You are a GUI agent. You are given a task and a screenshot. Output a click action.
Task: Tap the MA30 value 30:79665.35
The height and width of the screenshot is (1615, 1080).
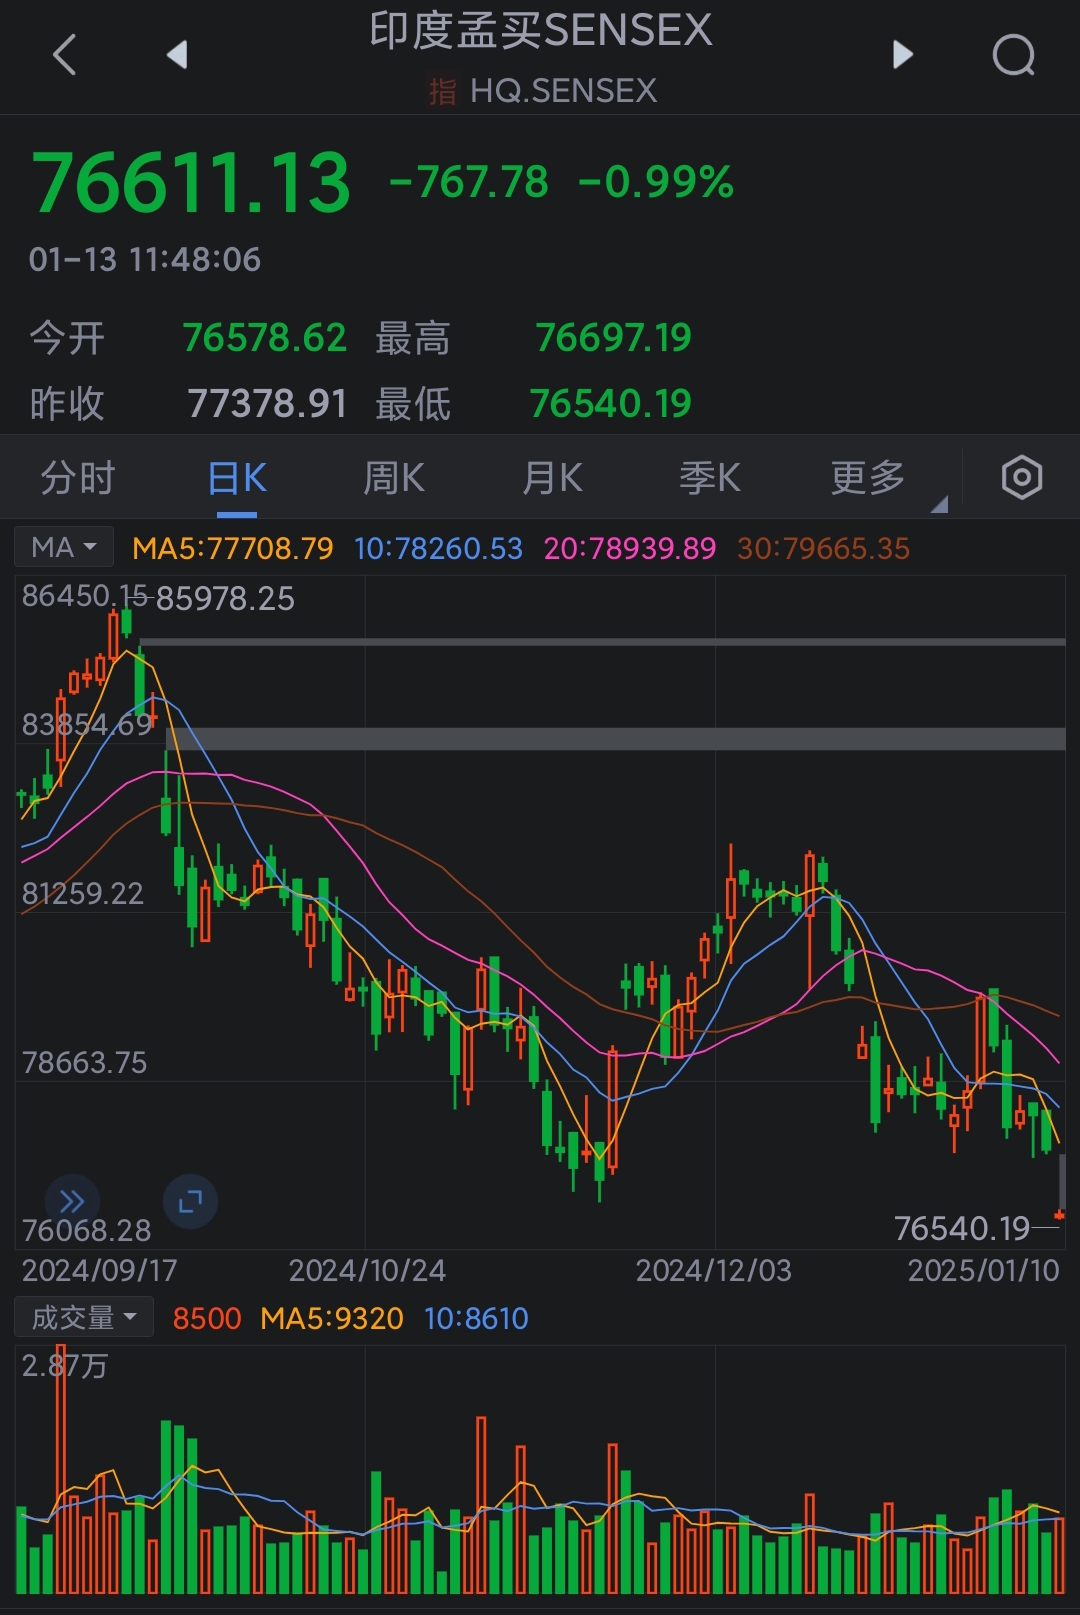(x=824, y=548)
